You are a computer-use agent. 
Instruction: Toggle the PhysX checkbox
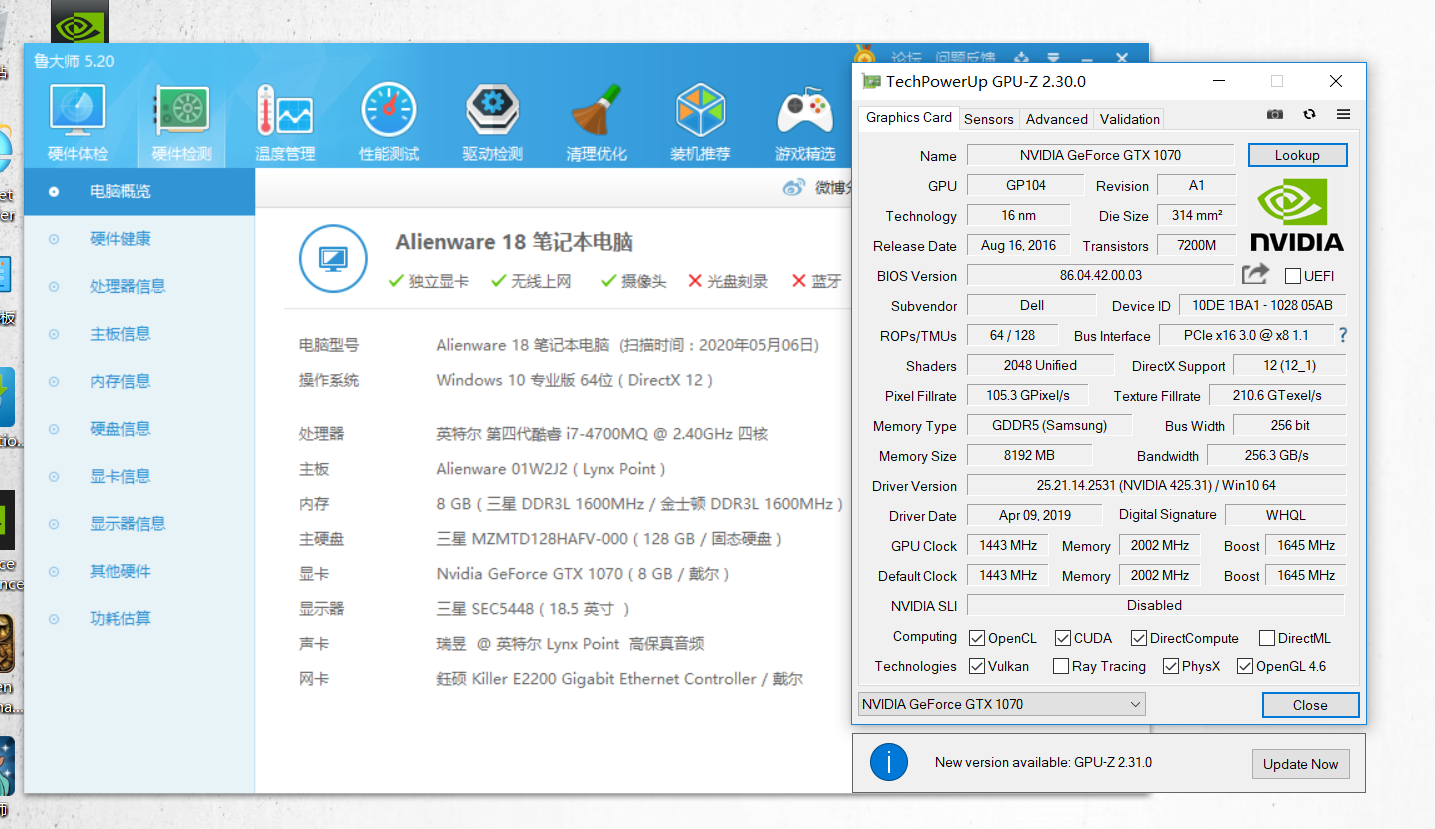click(1170, 666)
